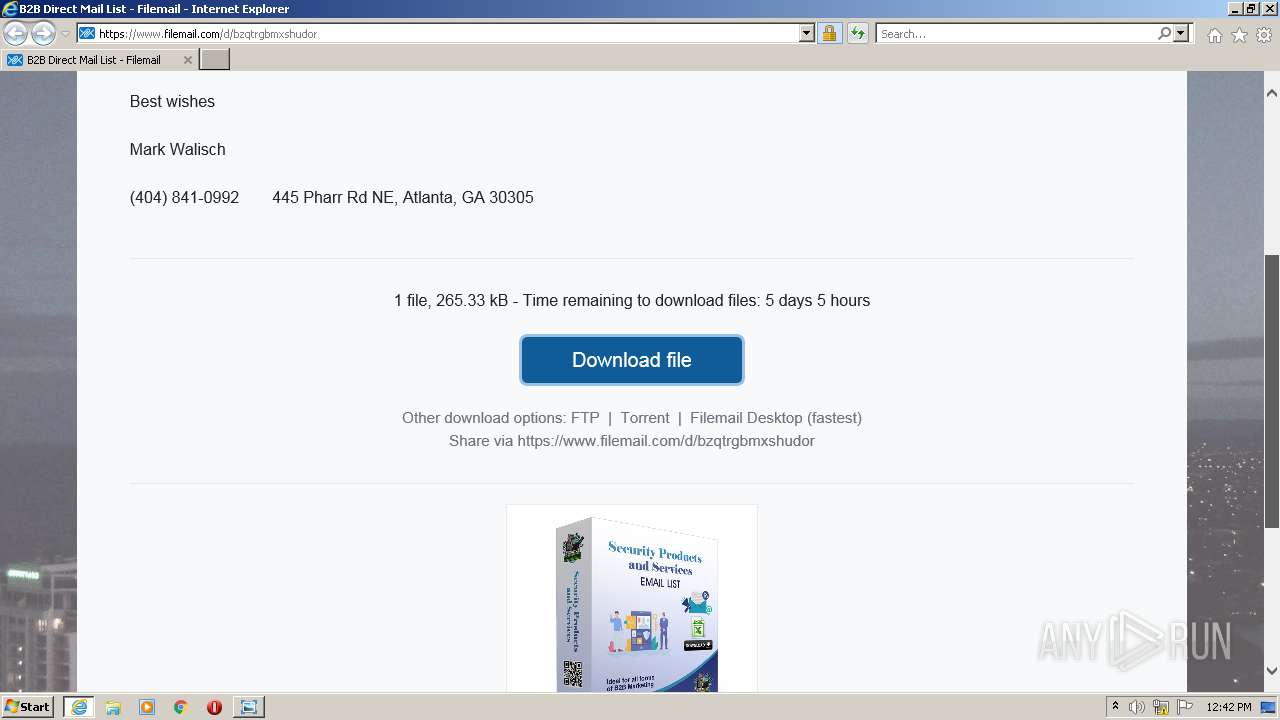
Task: Choose the FTP download option
Action: click(585, 418)
